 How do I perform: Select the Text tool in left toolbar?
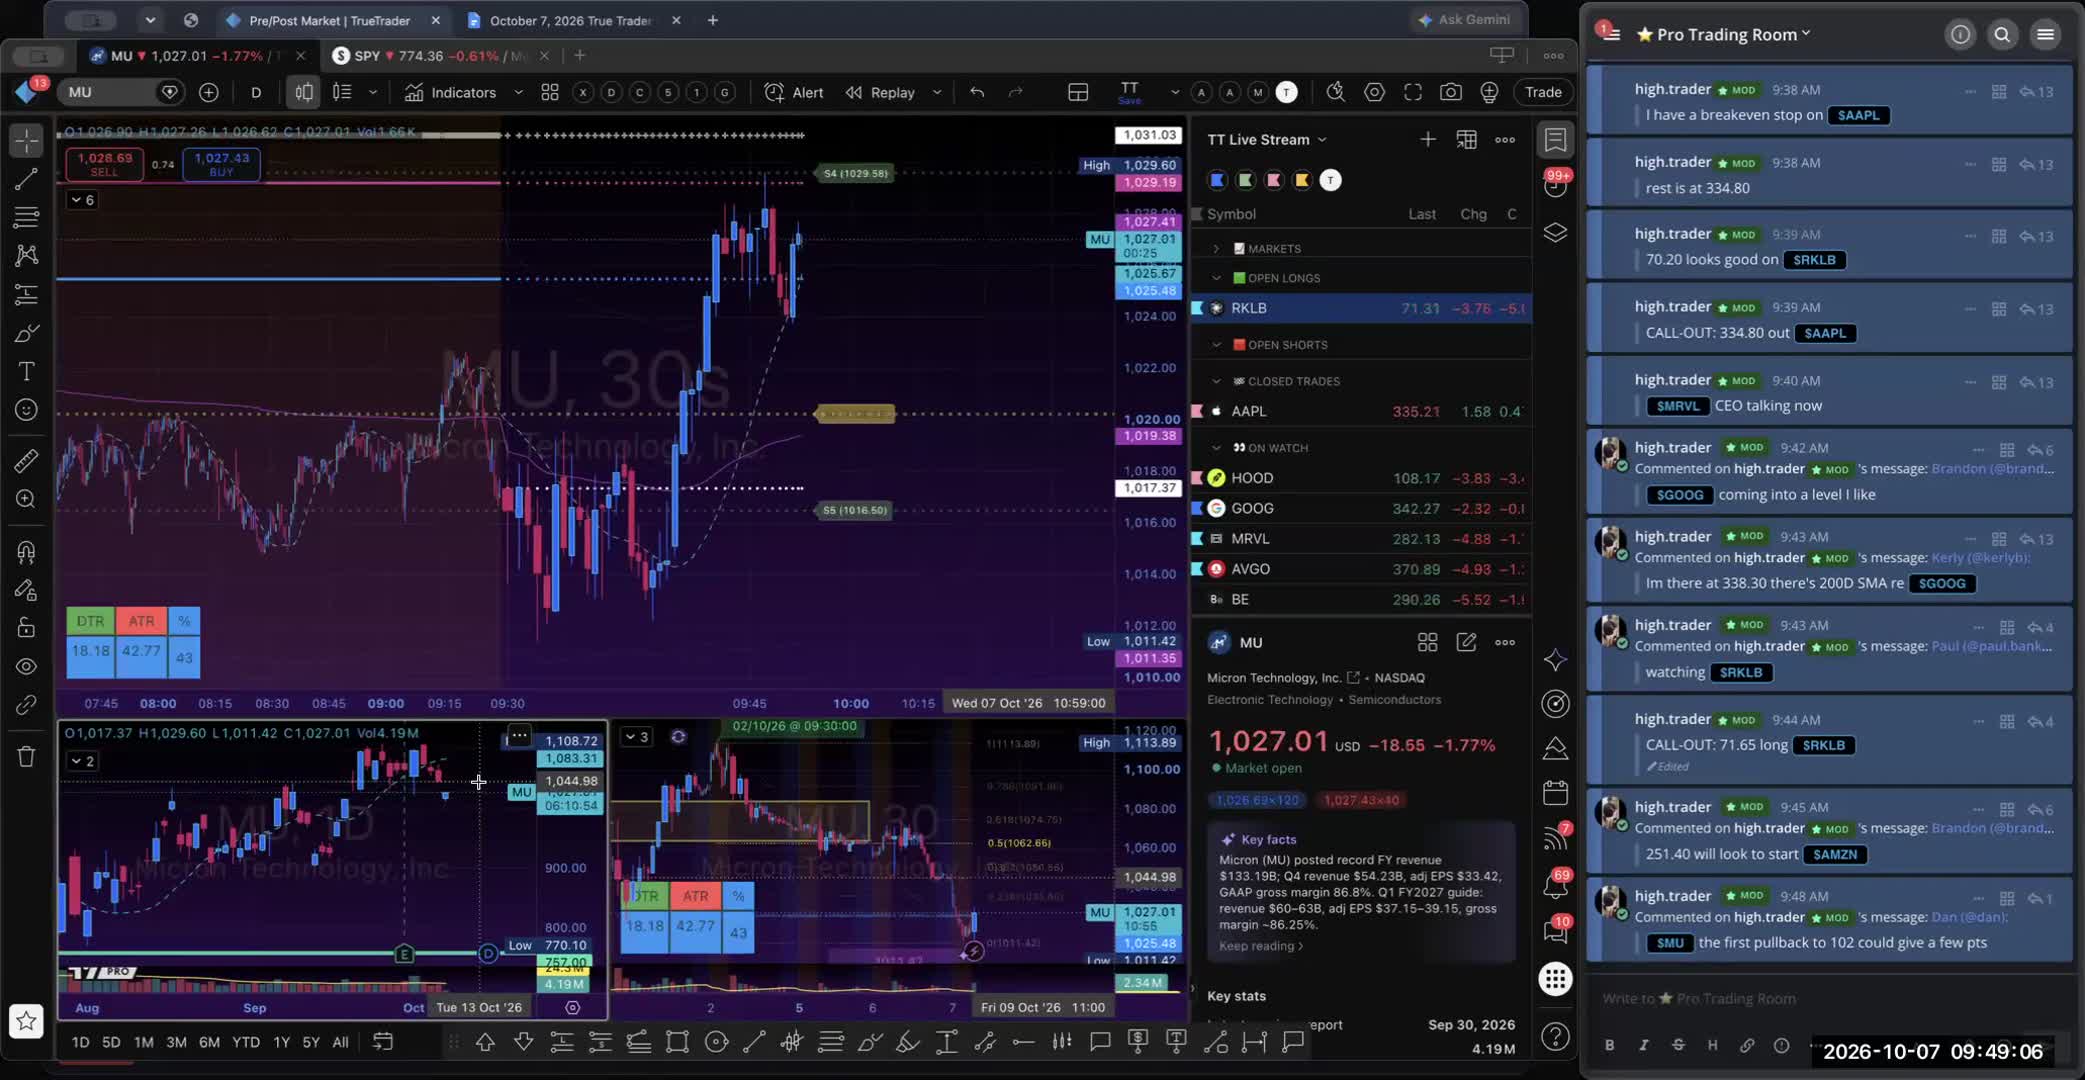tap(26, 371)
